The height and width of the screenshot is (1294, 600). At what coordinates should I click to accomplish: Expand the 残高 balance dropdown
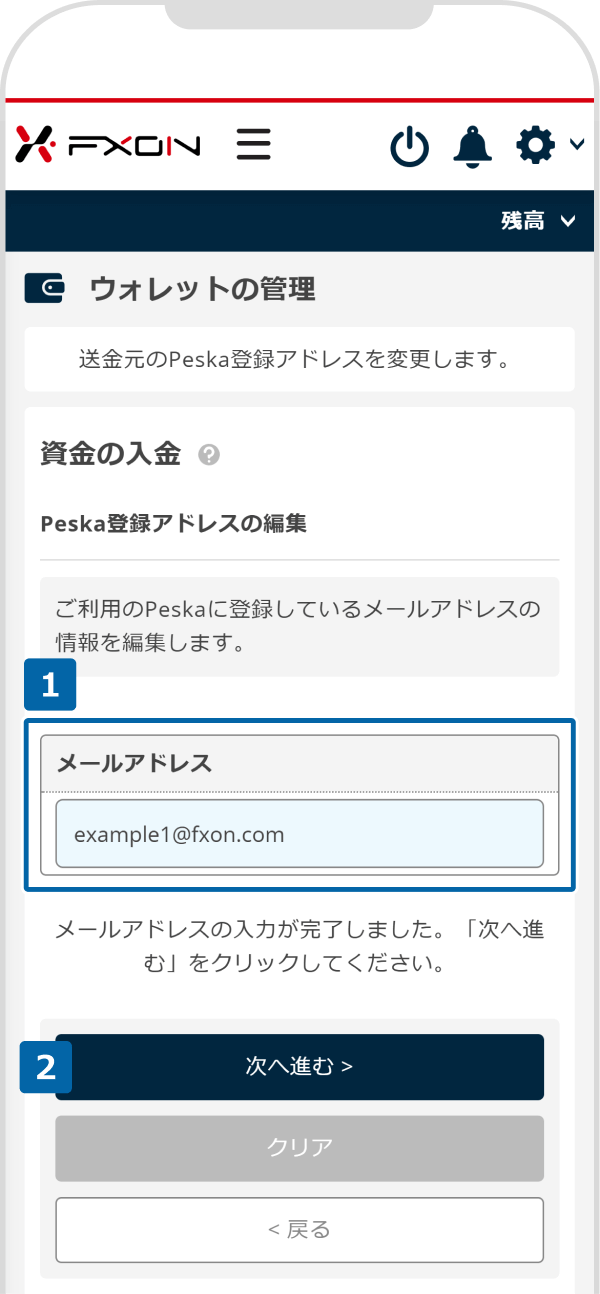(x=539, y=221)
